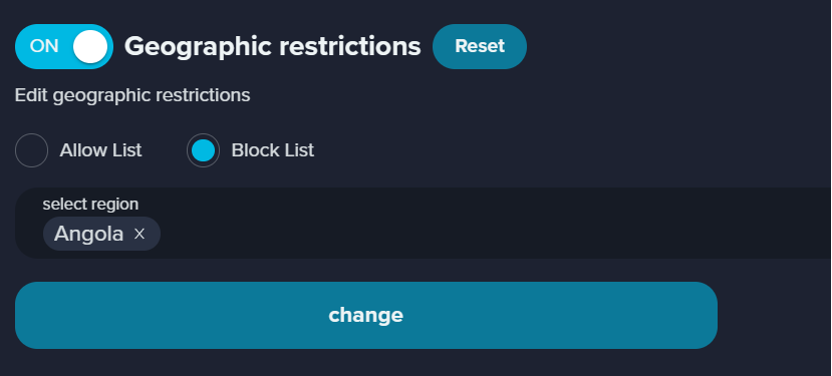The image size is (832, 376).
Task: Delete the Angola tag via its cross
Action: 139,234
